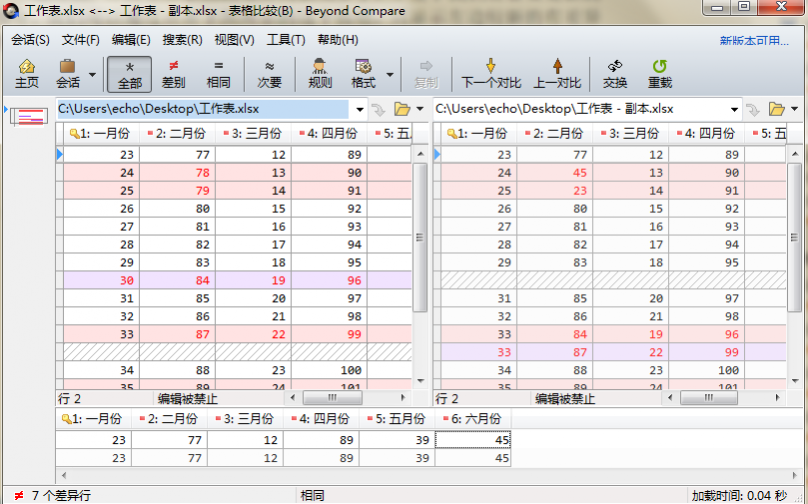Expand the 格式 dropdown arrow
Screen dimensions: 808x504
pos(390,75)
